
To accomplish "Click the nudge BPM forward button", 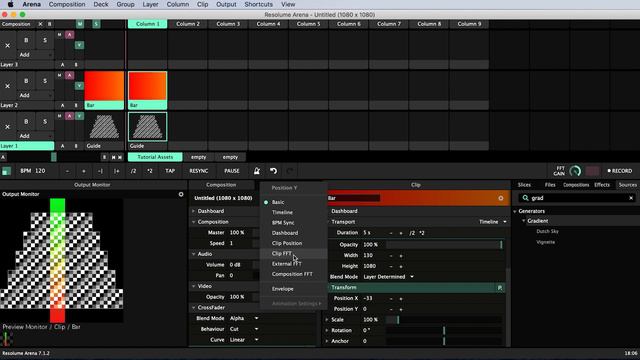I will (x=116, y=171).
